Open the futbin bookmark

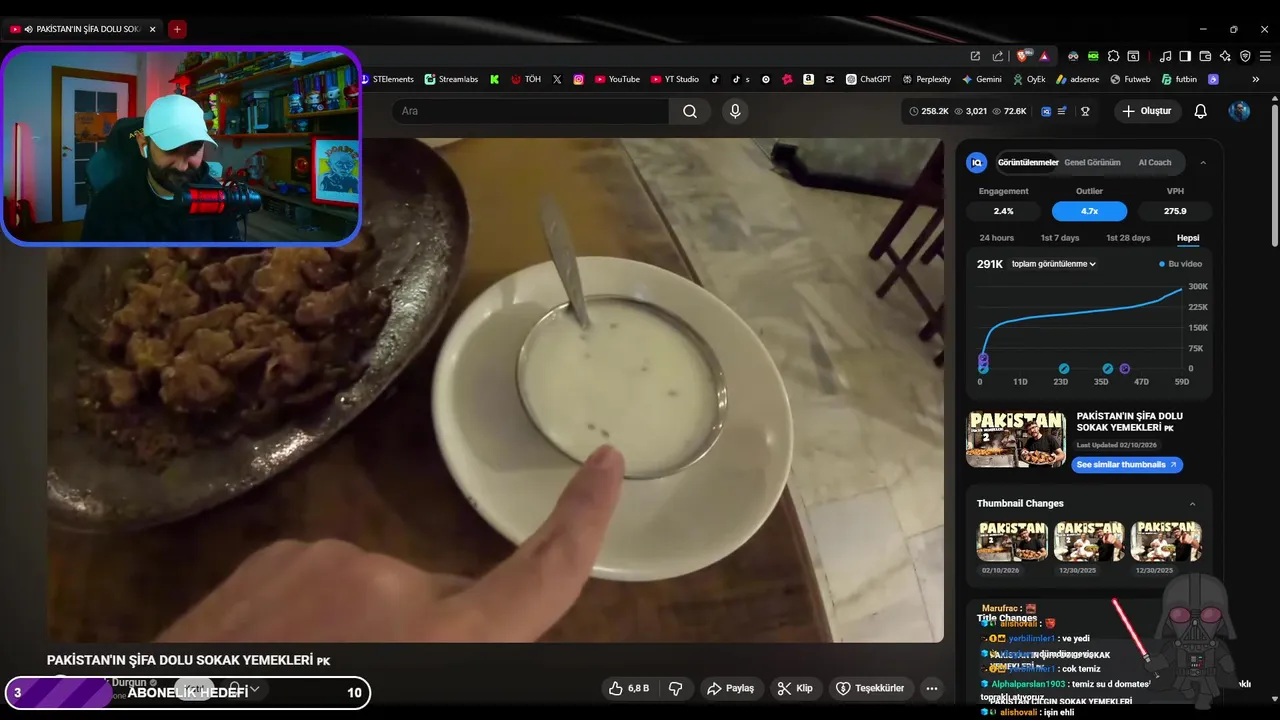pos(1179,79)
